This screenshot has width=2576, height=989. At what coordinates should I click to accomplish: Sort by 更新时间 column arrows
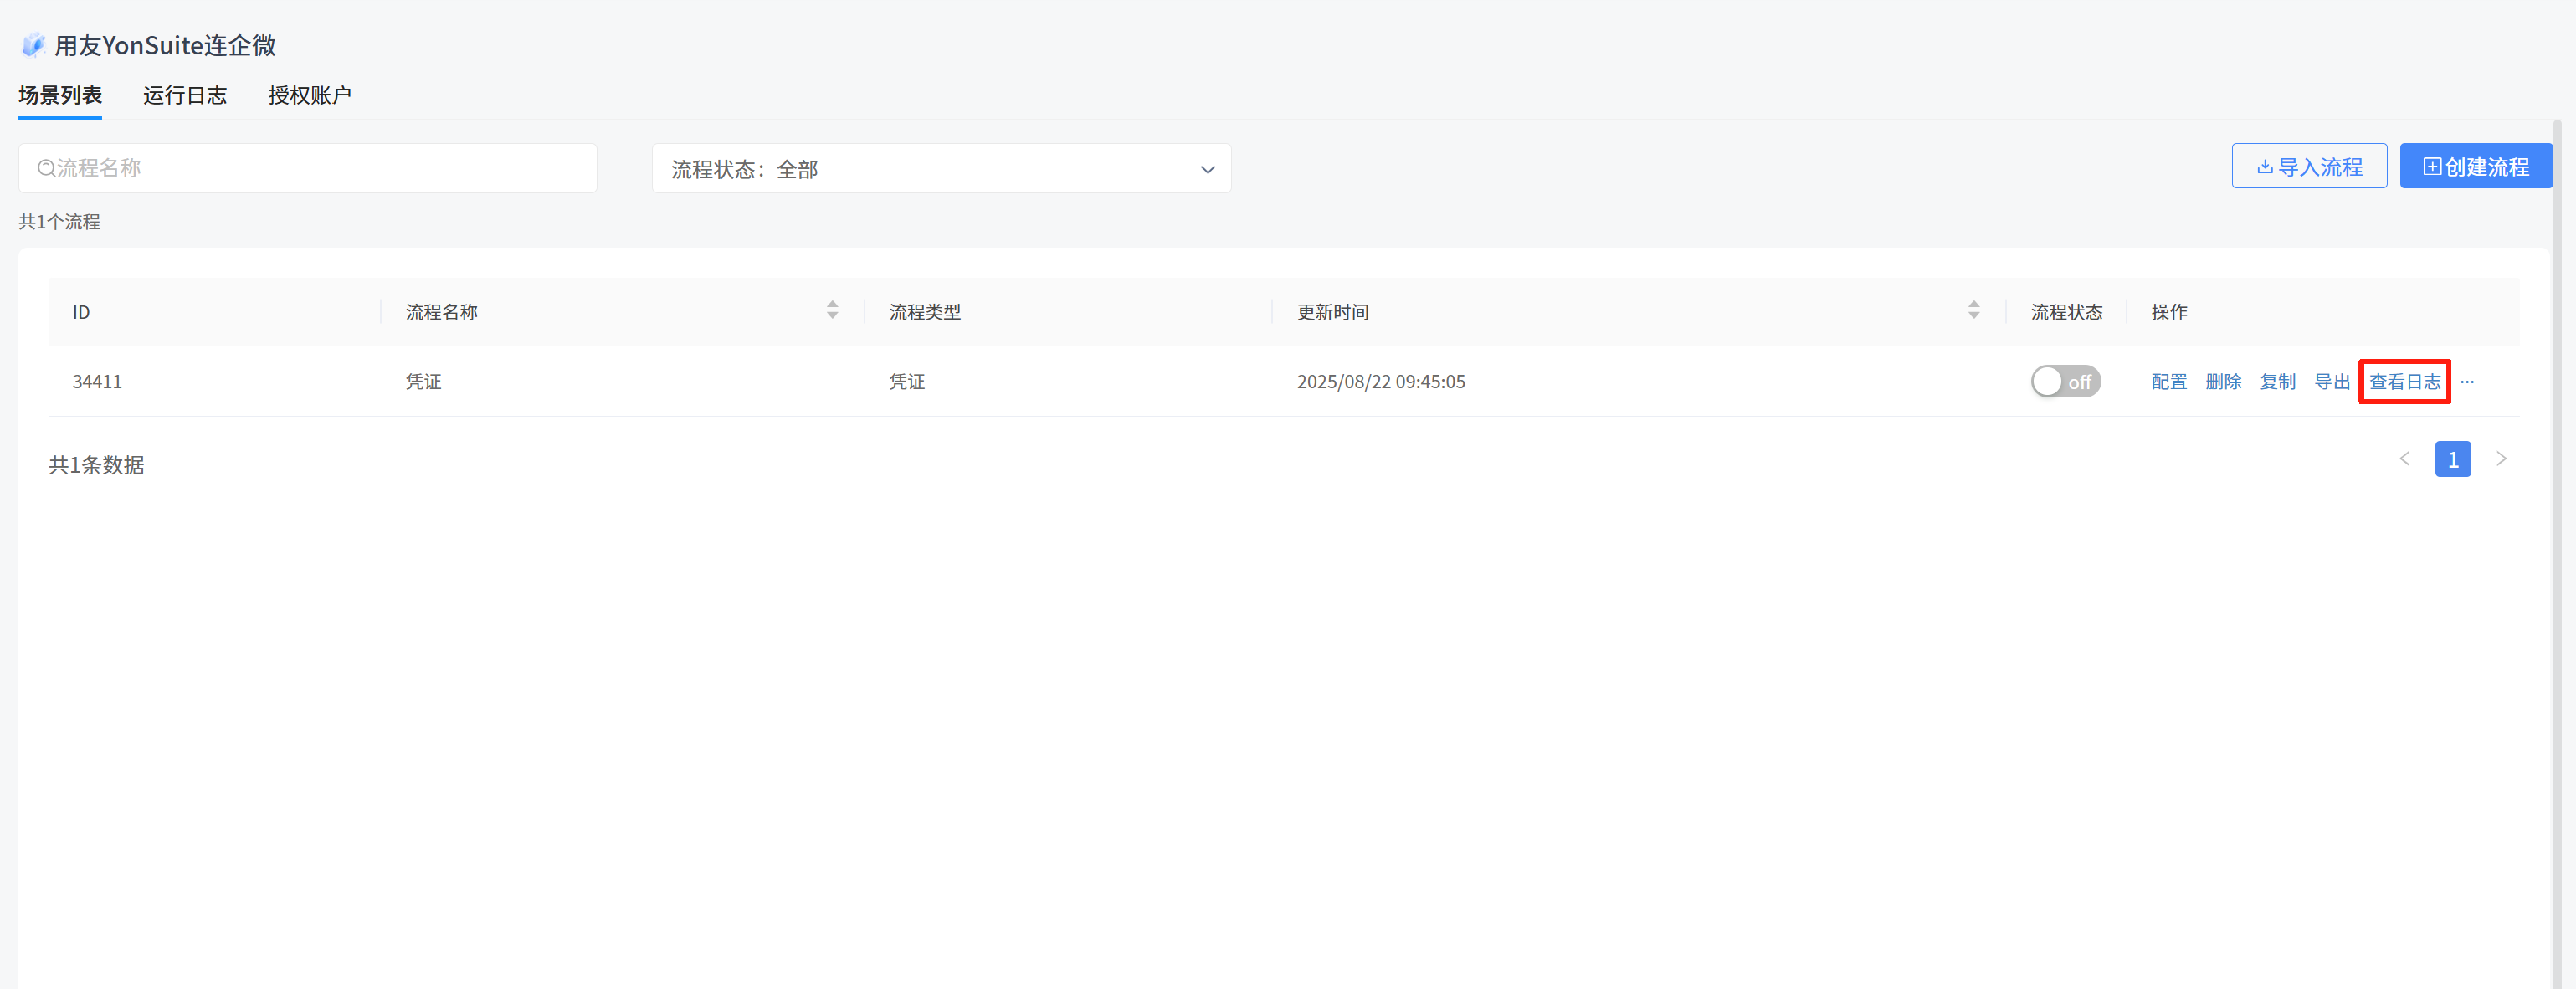[x=1973, y=310]
